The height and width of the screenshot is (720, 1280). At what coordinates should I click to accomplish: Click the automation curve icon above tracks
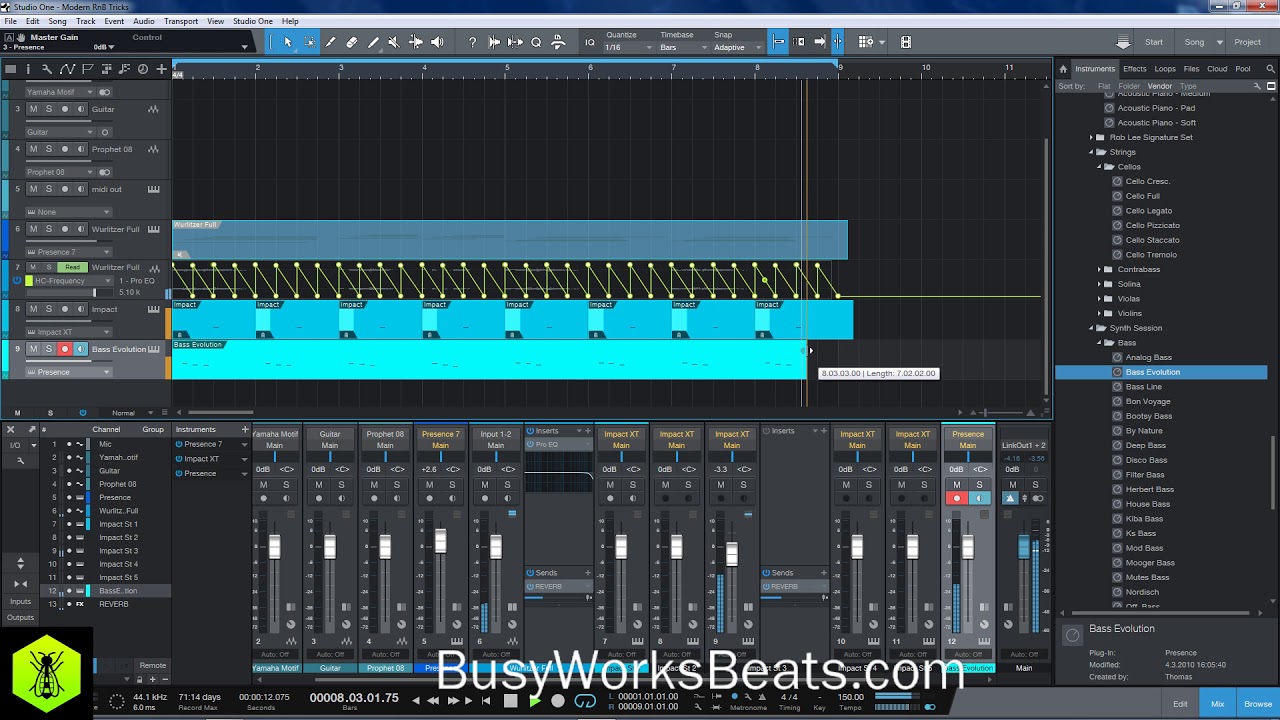tap(67, 69)
